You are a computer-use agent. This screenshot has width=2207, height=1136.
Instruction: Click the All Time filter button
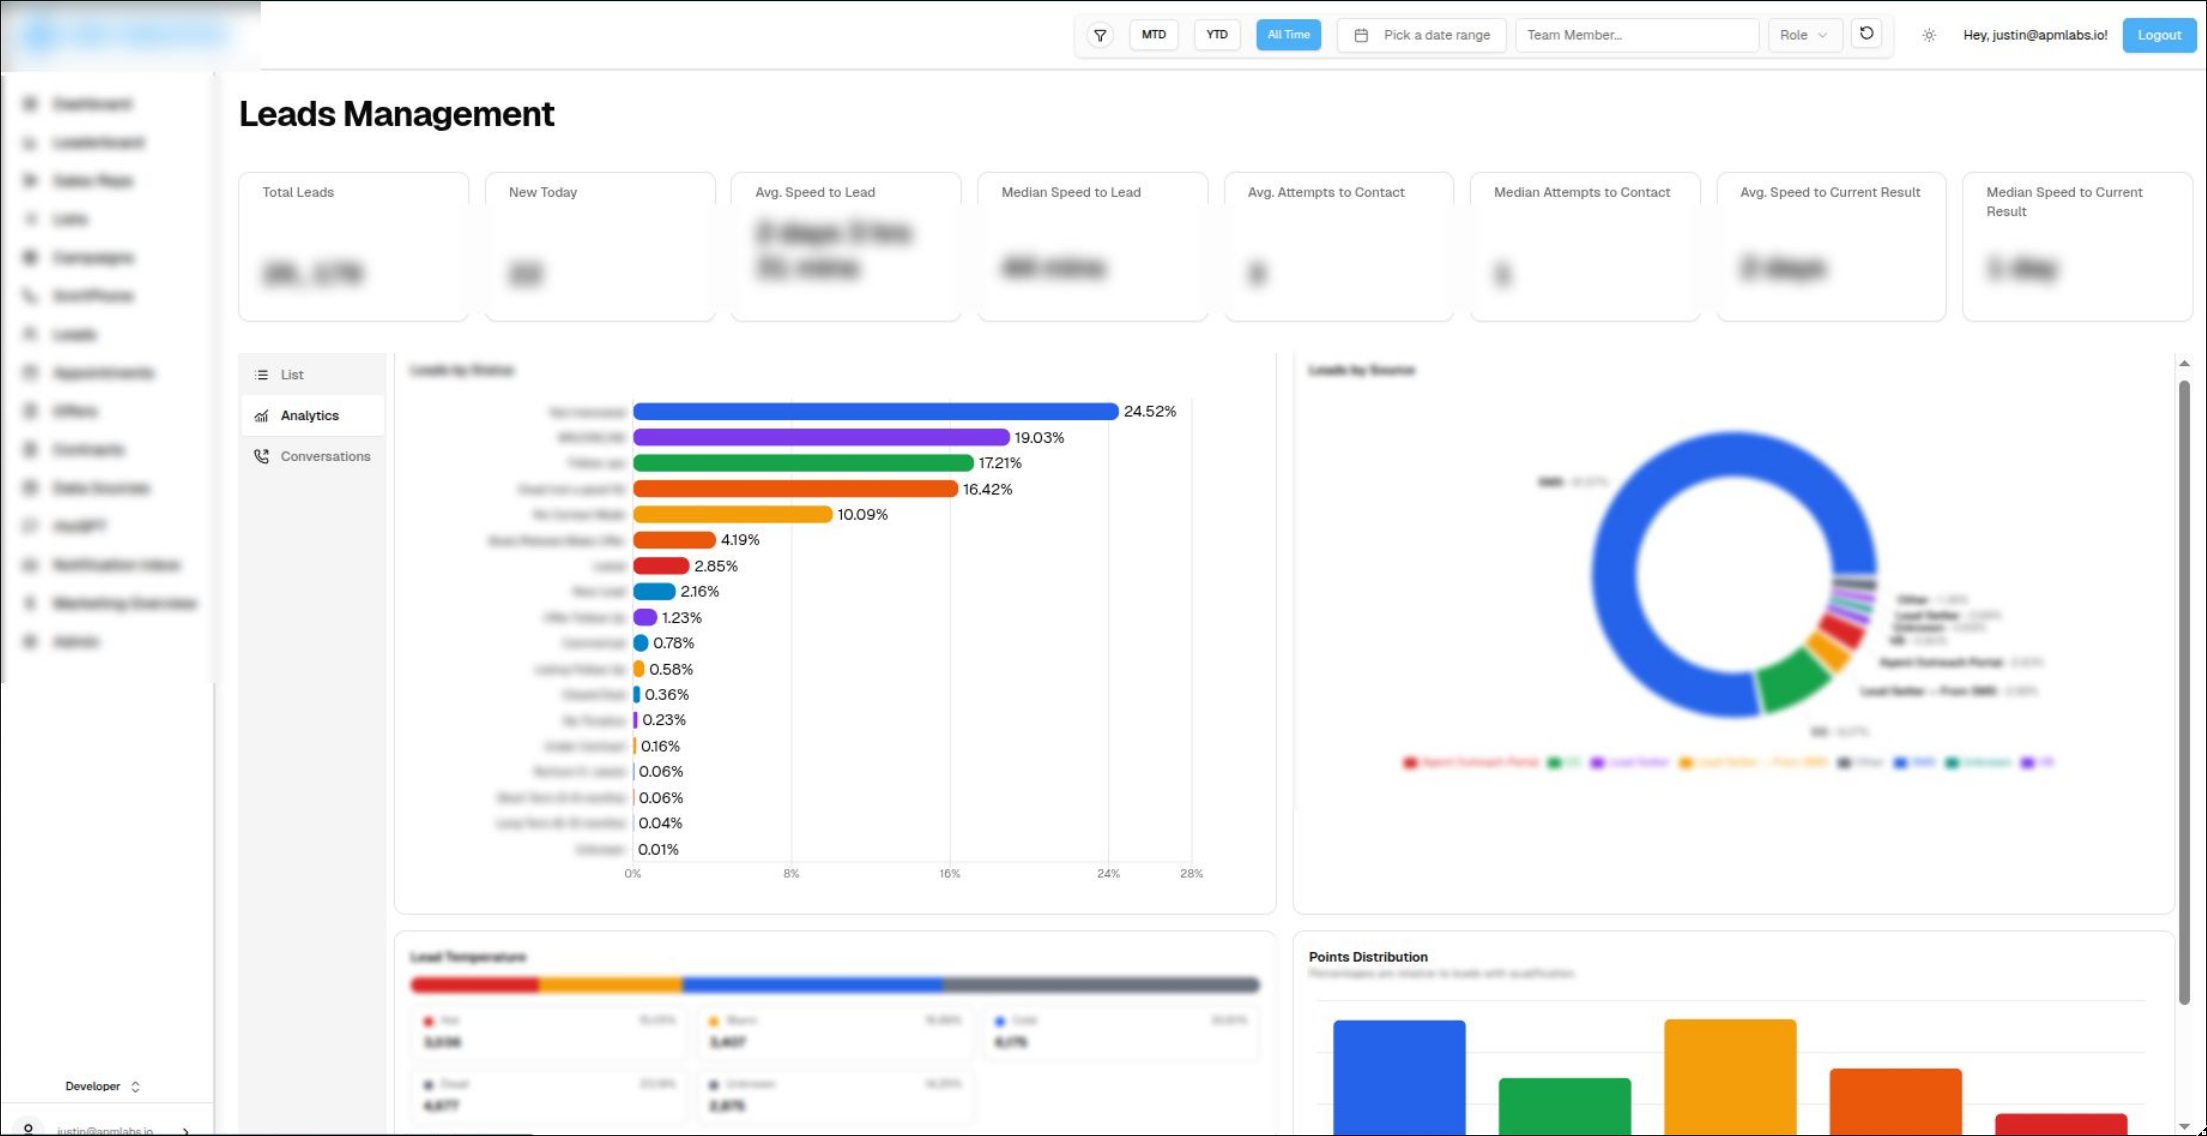tap(1288, 35)
